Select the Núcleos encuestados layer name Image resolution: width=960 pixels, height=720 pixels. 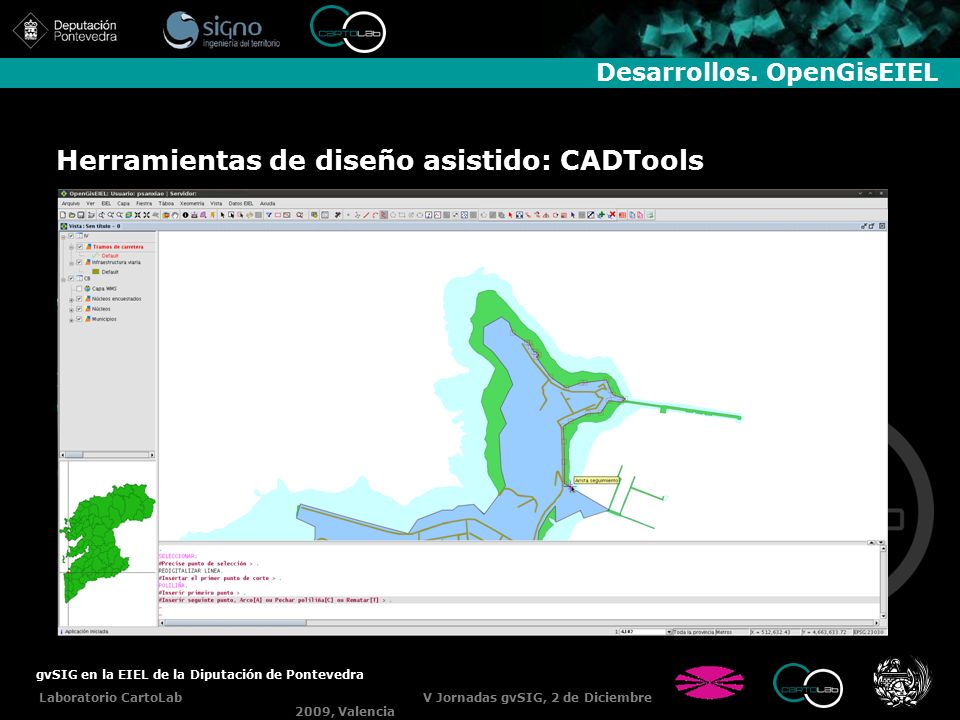click(117, 299)
